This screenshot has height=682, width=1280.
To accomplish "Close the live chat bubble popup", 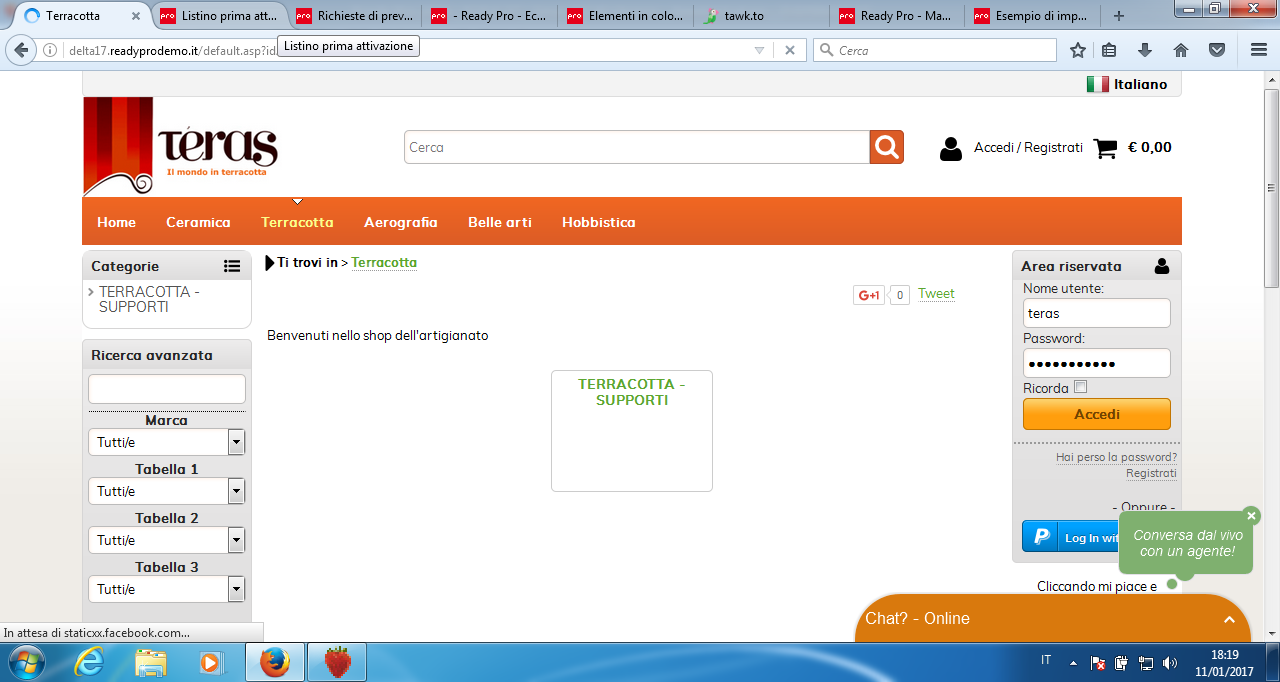I will 1252,516.
